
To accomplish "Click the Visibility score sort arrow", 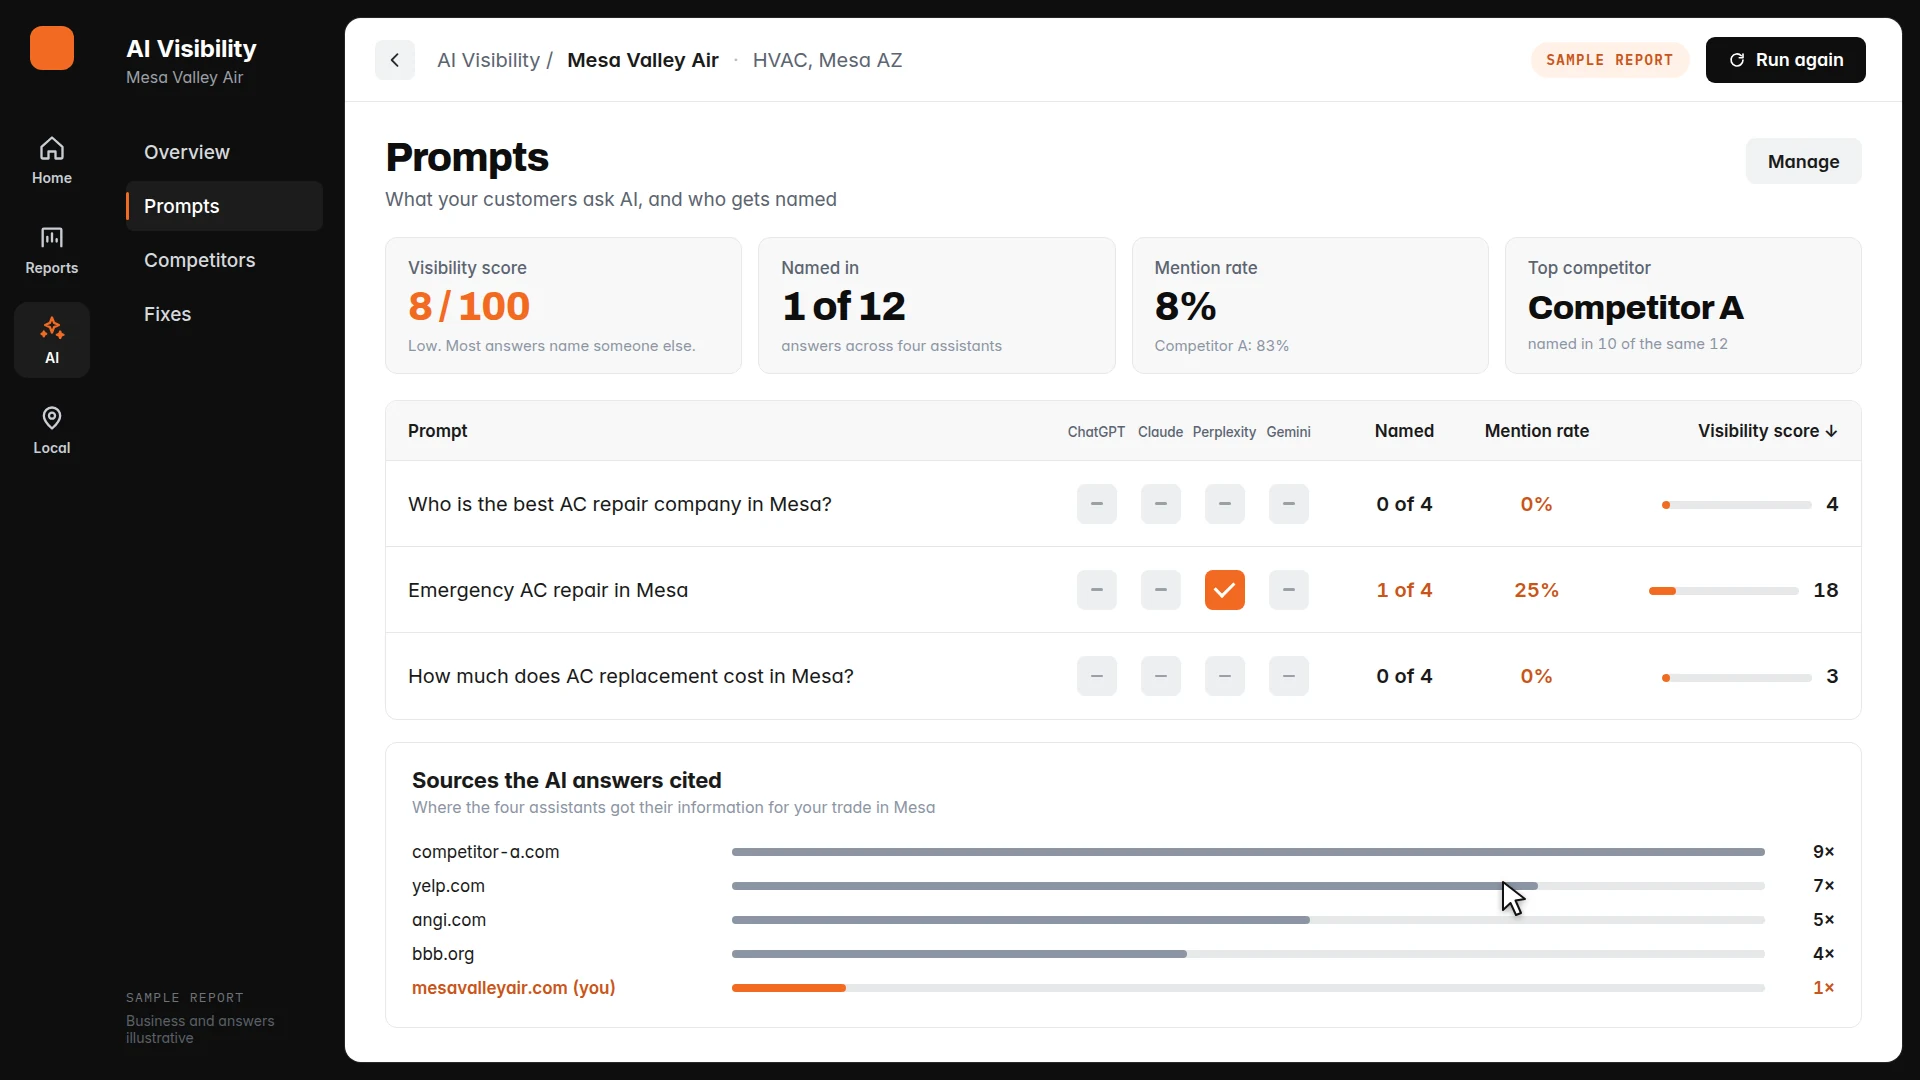I will [x=1832, y=431].
